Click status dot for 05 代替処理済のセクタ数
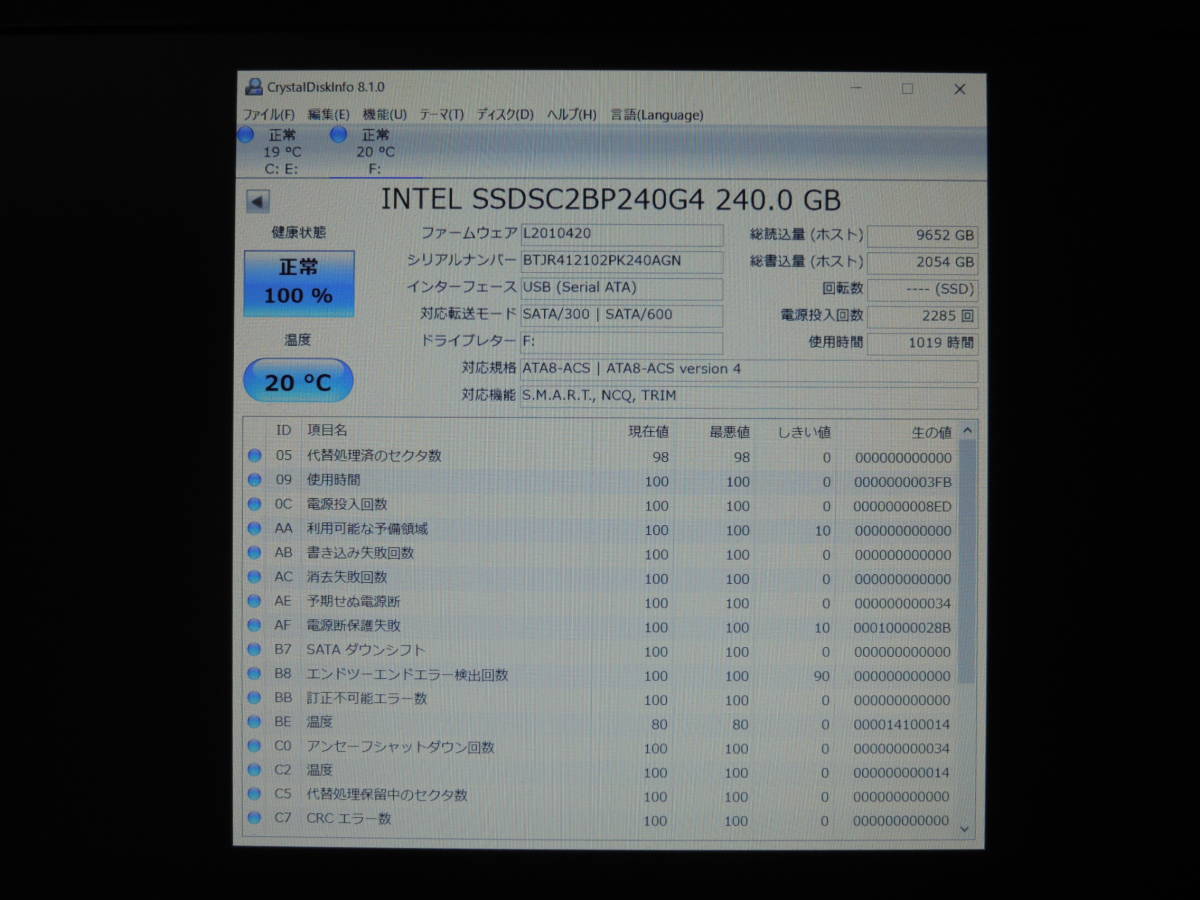1200x900 pixels. click(254, 457)
